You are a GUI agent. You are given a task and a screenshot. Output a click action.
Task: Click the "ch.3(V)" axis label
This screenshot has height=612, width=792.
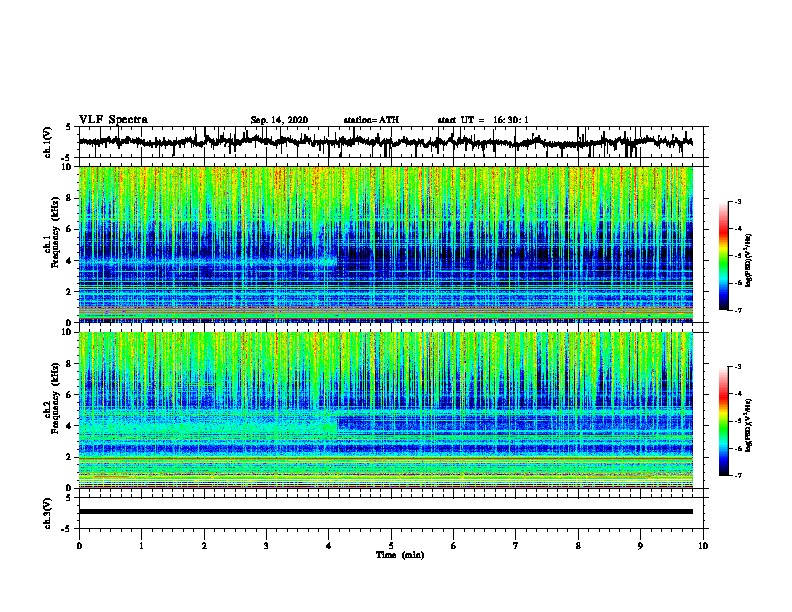[x=48, y=513]
